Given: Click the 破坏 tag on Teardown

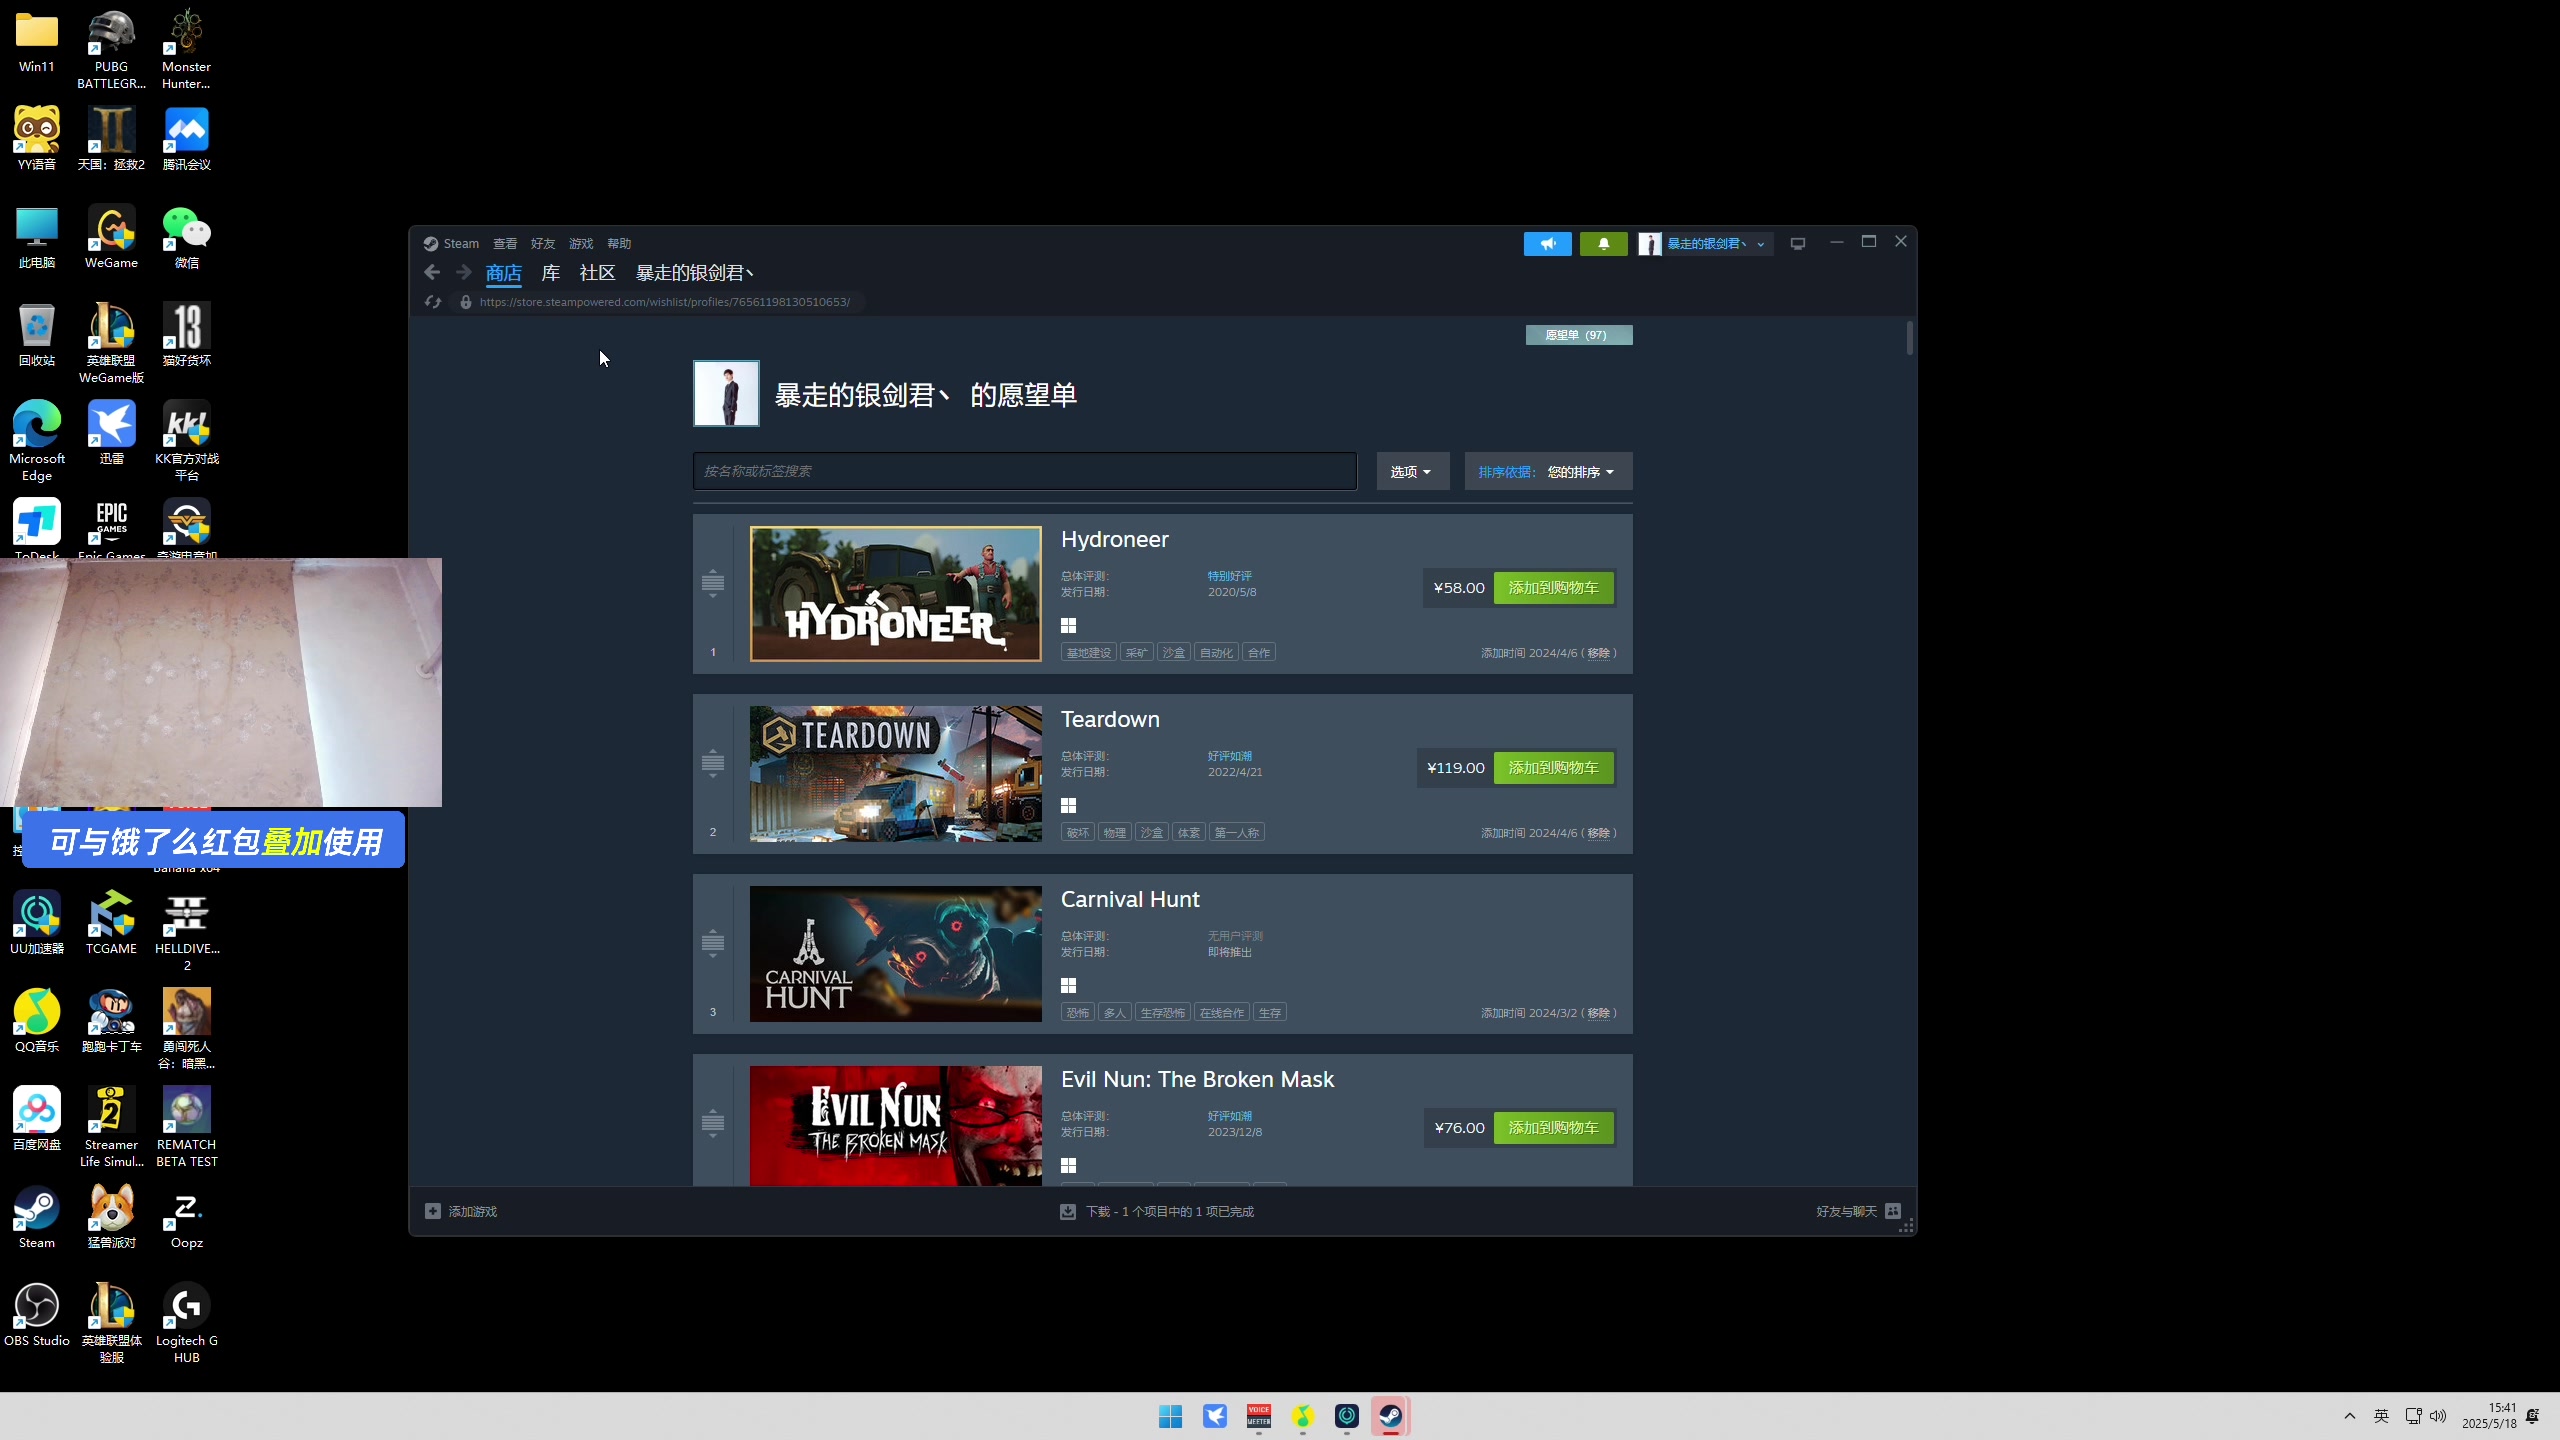Looking at the screenshot, I should [x=1077, y=833].
